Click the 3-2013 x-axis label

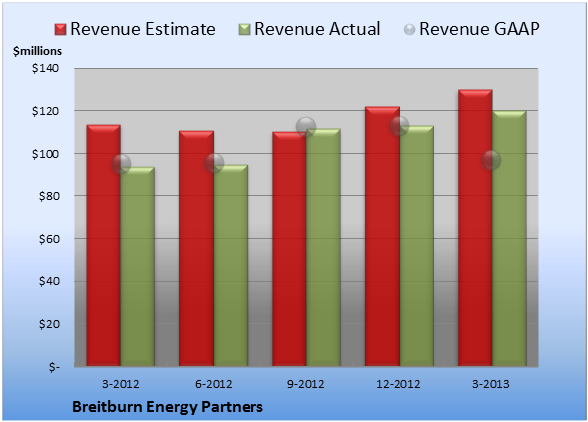point(491,384)
